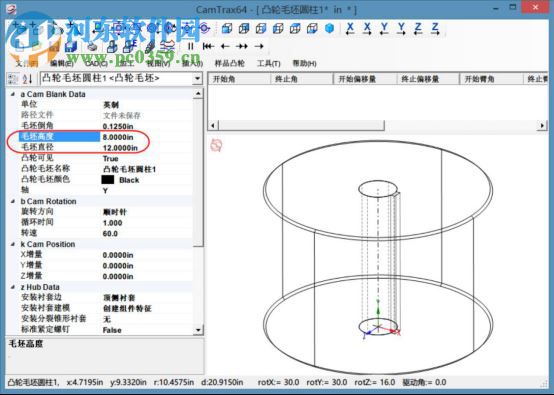
Task: Open the 凸轮毛坯圆柱1 object dropdown
Action: tap(198, 78)
